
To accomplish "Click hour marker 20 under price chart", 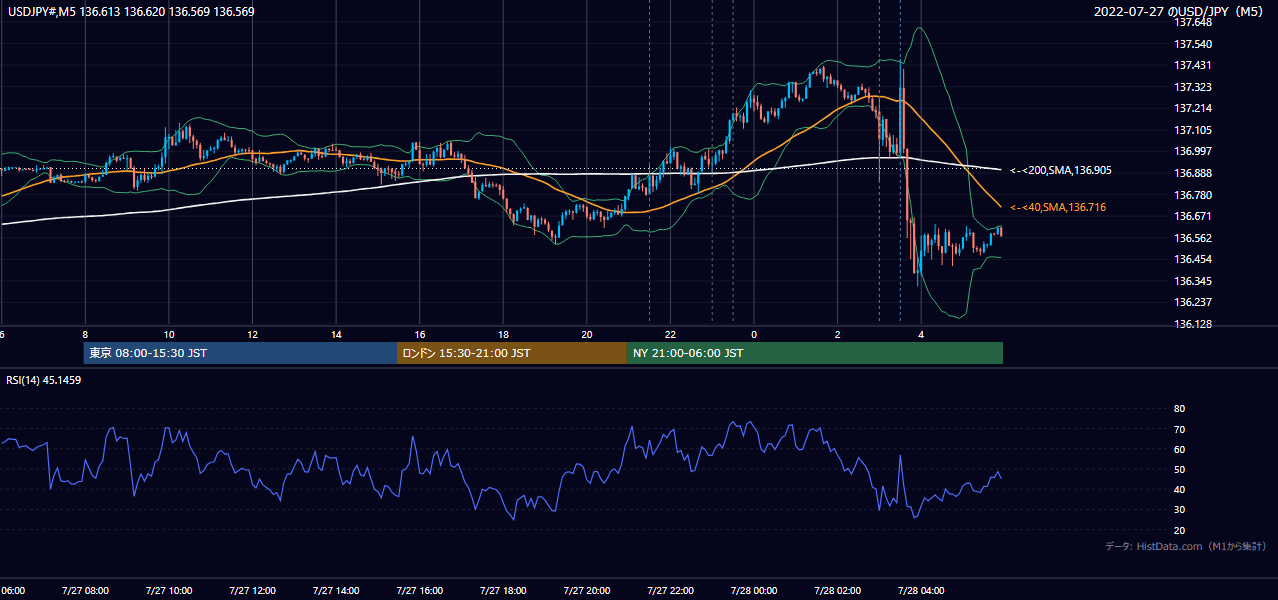I will point(587,335).
